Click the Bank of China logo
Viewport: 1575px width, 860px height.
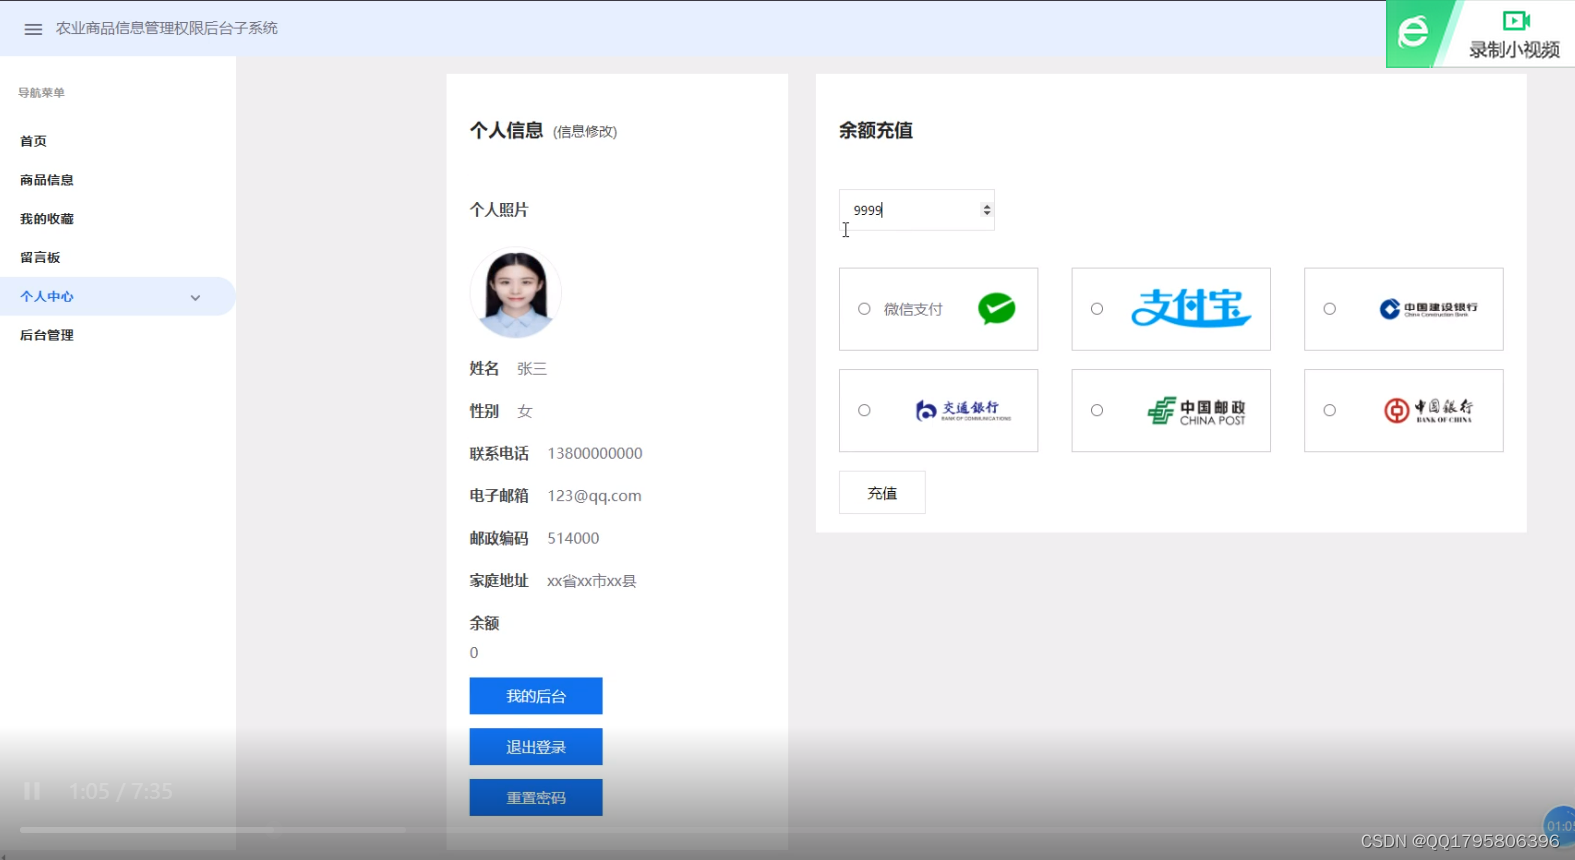point(1428,410)
